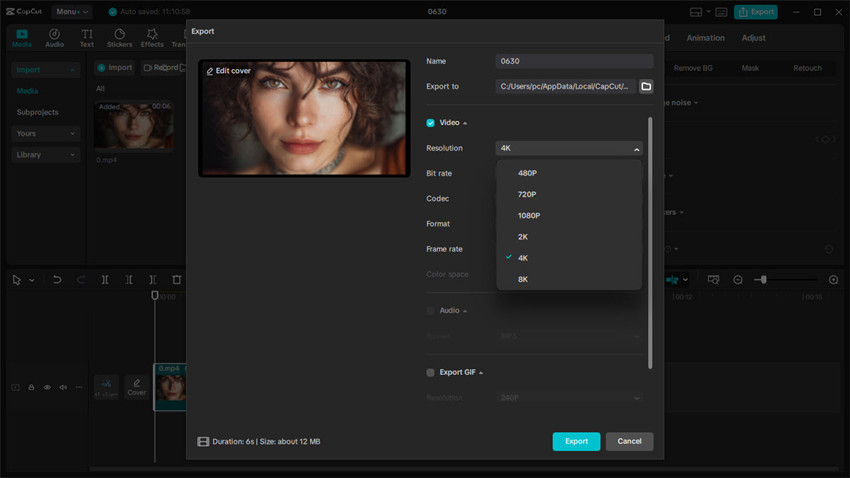The width and height of the screenshot is (850, 478).
Task: Click the Name input field 0630
Action: pyautogui.click(x=574, y=61)
